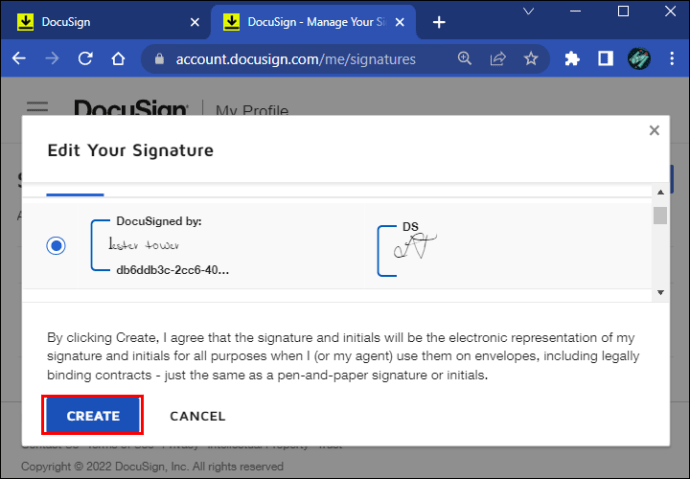Click the DocuSign logo

pos(131,108)
